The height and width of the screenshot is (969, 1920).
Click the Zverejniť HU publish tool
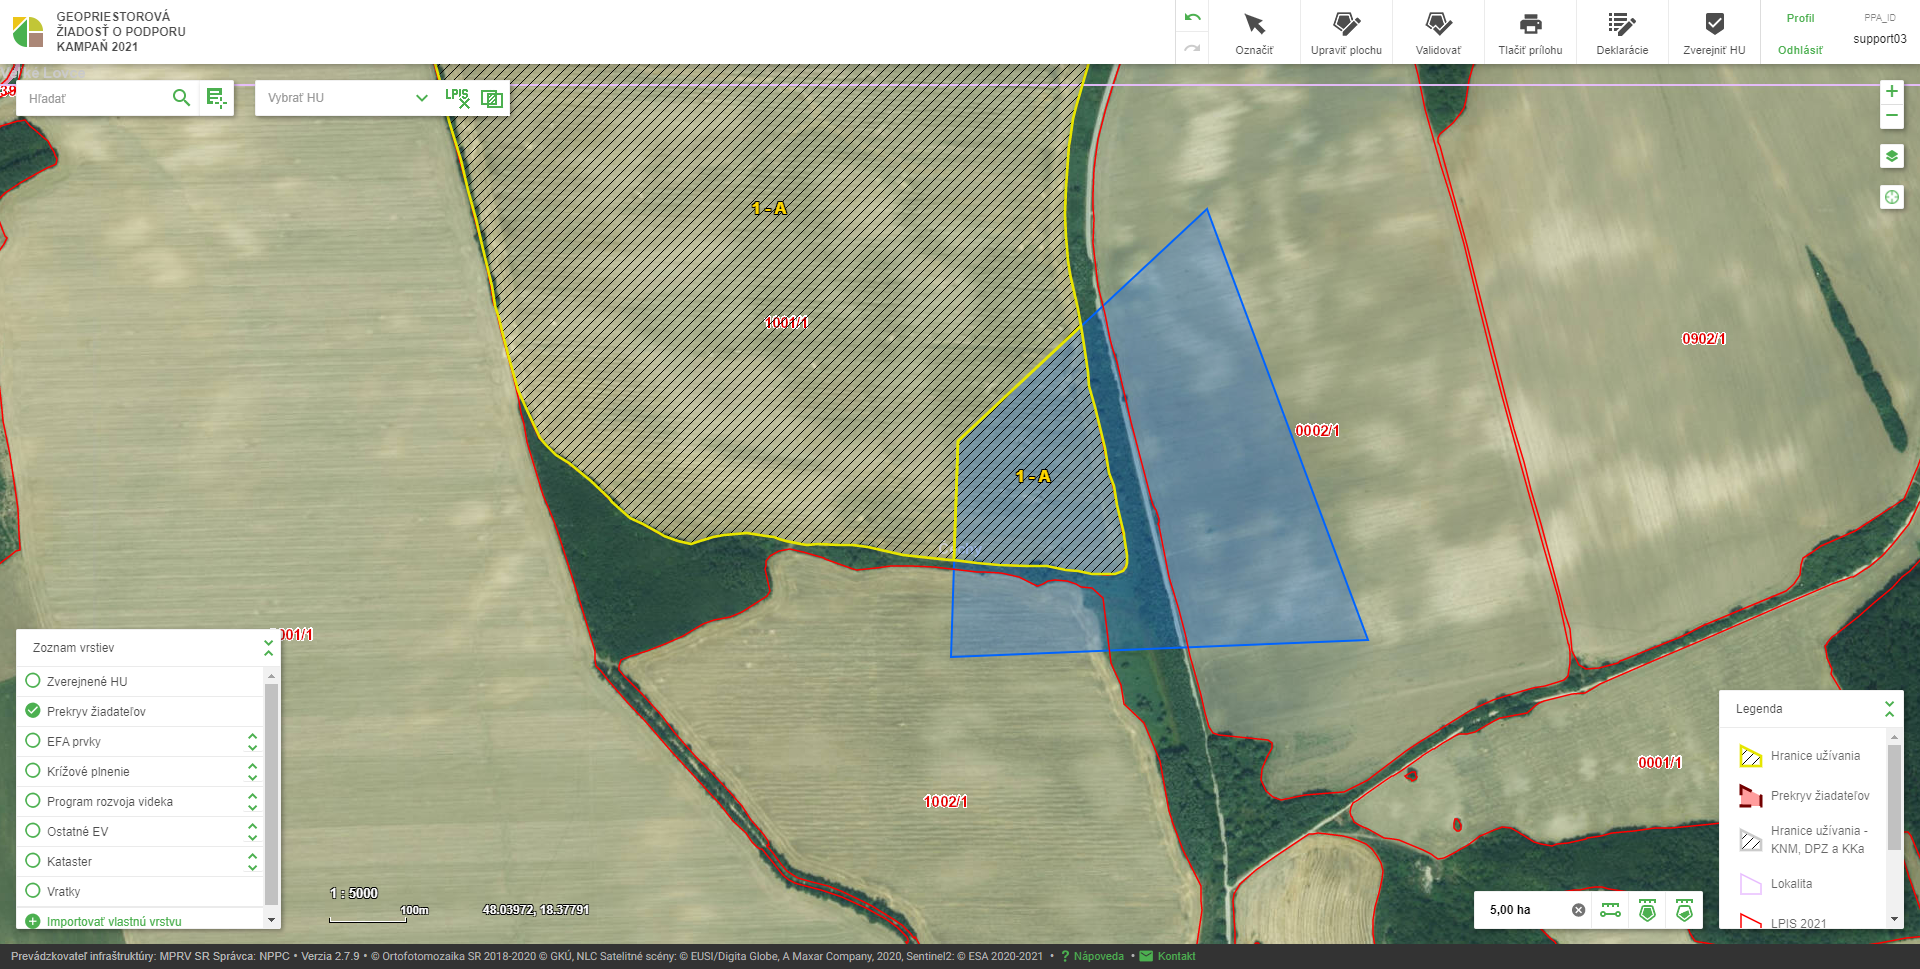(1714, 32)
